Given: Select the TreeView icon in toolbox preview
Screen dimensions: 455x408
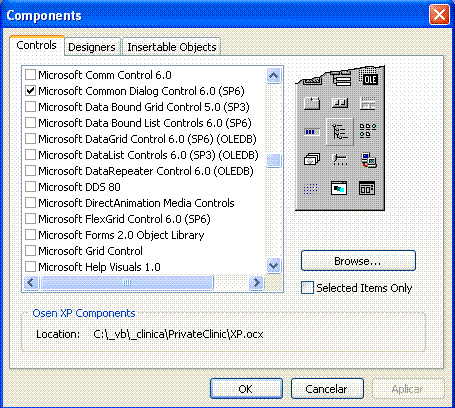Looking at the screenshot, I should pos(340,132).
